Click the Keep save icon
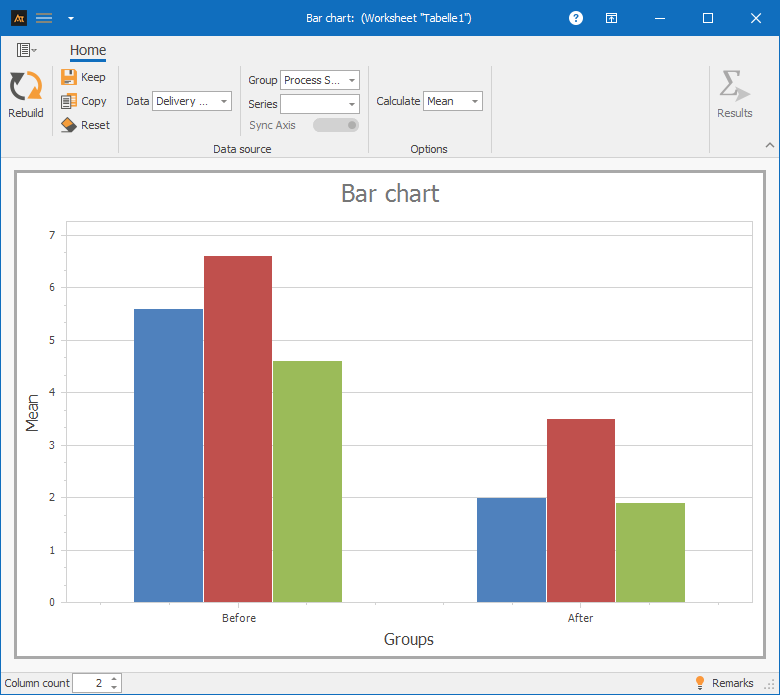The image size is (780, 695). pyautogui.click(x=69, y=77)
